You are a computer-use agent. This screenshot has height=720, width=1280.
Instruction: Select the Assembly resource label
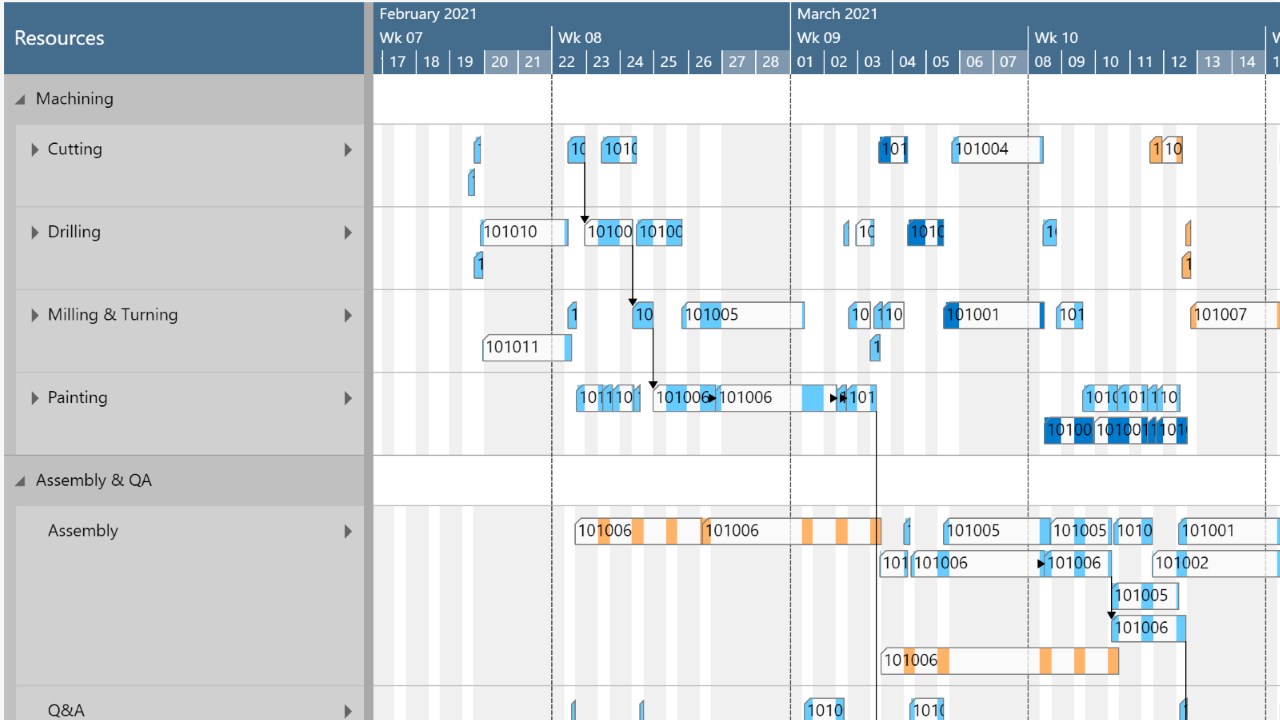(83, 531)
